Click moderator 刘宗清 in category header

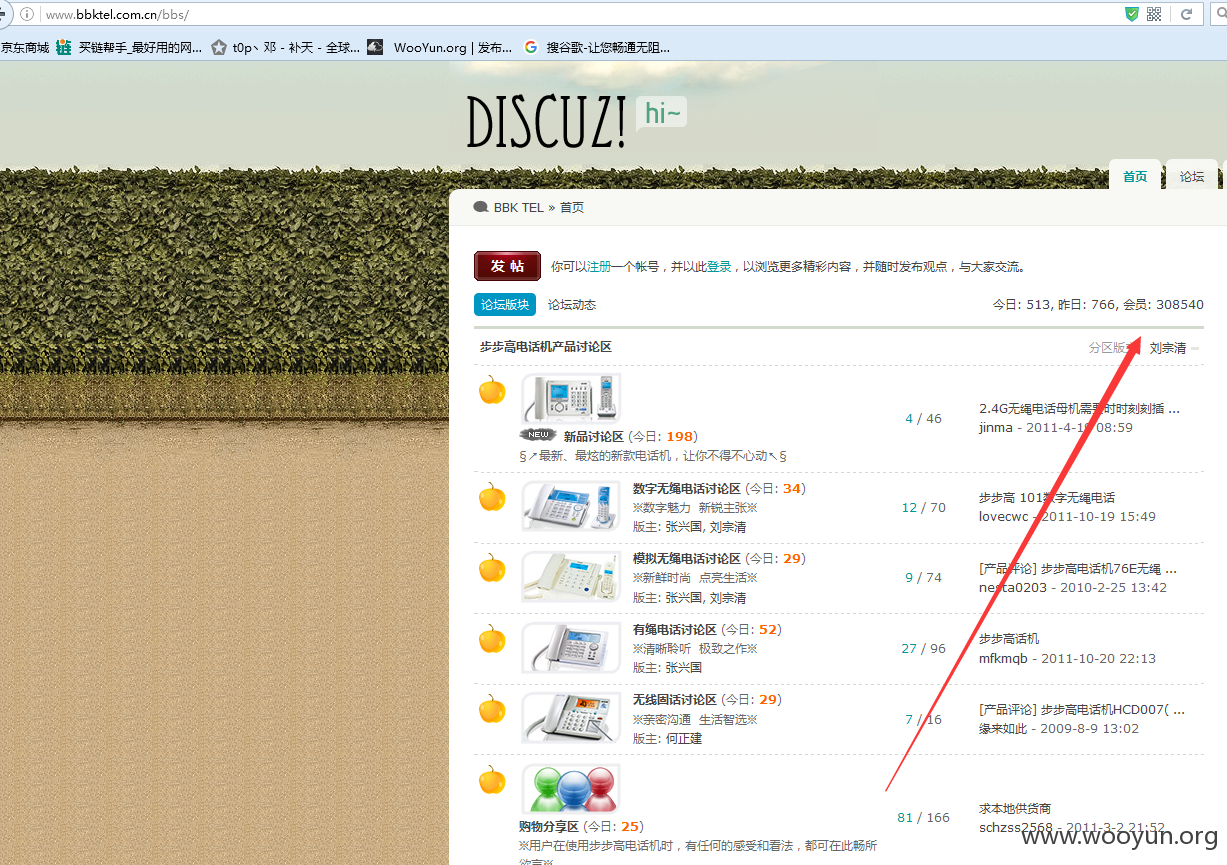[1168, 348]
